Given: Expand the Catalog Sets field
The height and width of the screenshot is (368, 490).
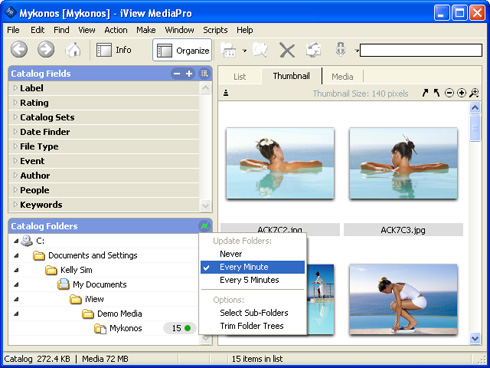Looking at the screenshot, I should coord(15,117).
